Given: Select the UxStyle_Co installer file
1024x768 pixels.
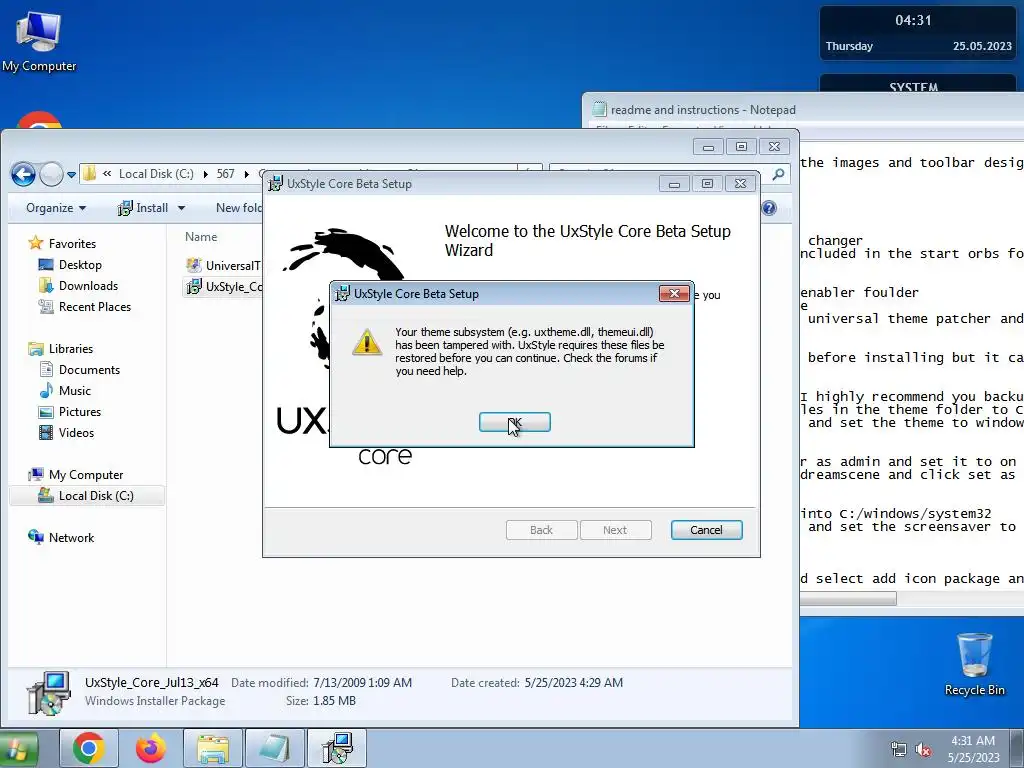Looking at the screenshot, I should [x=223, y=286].
